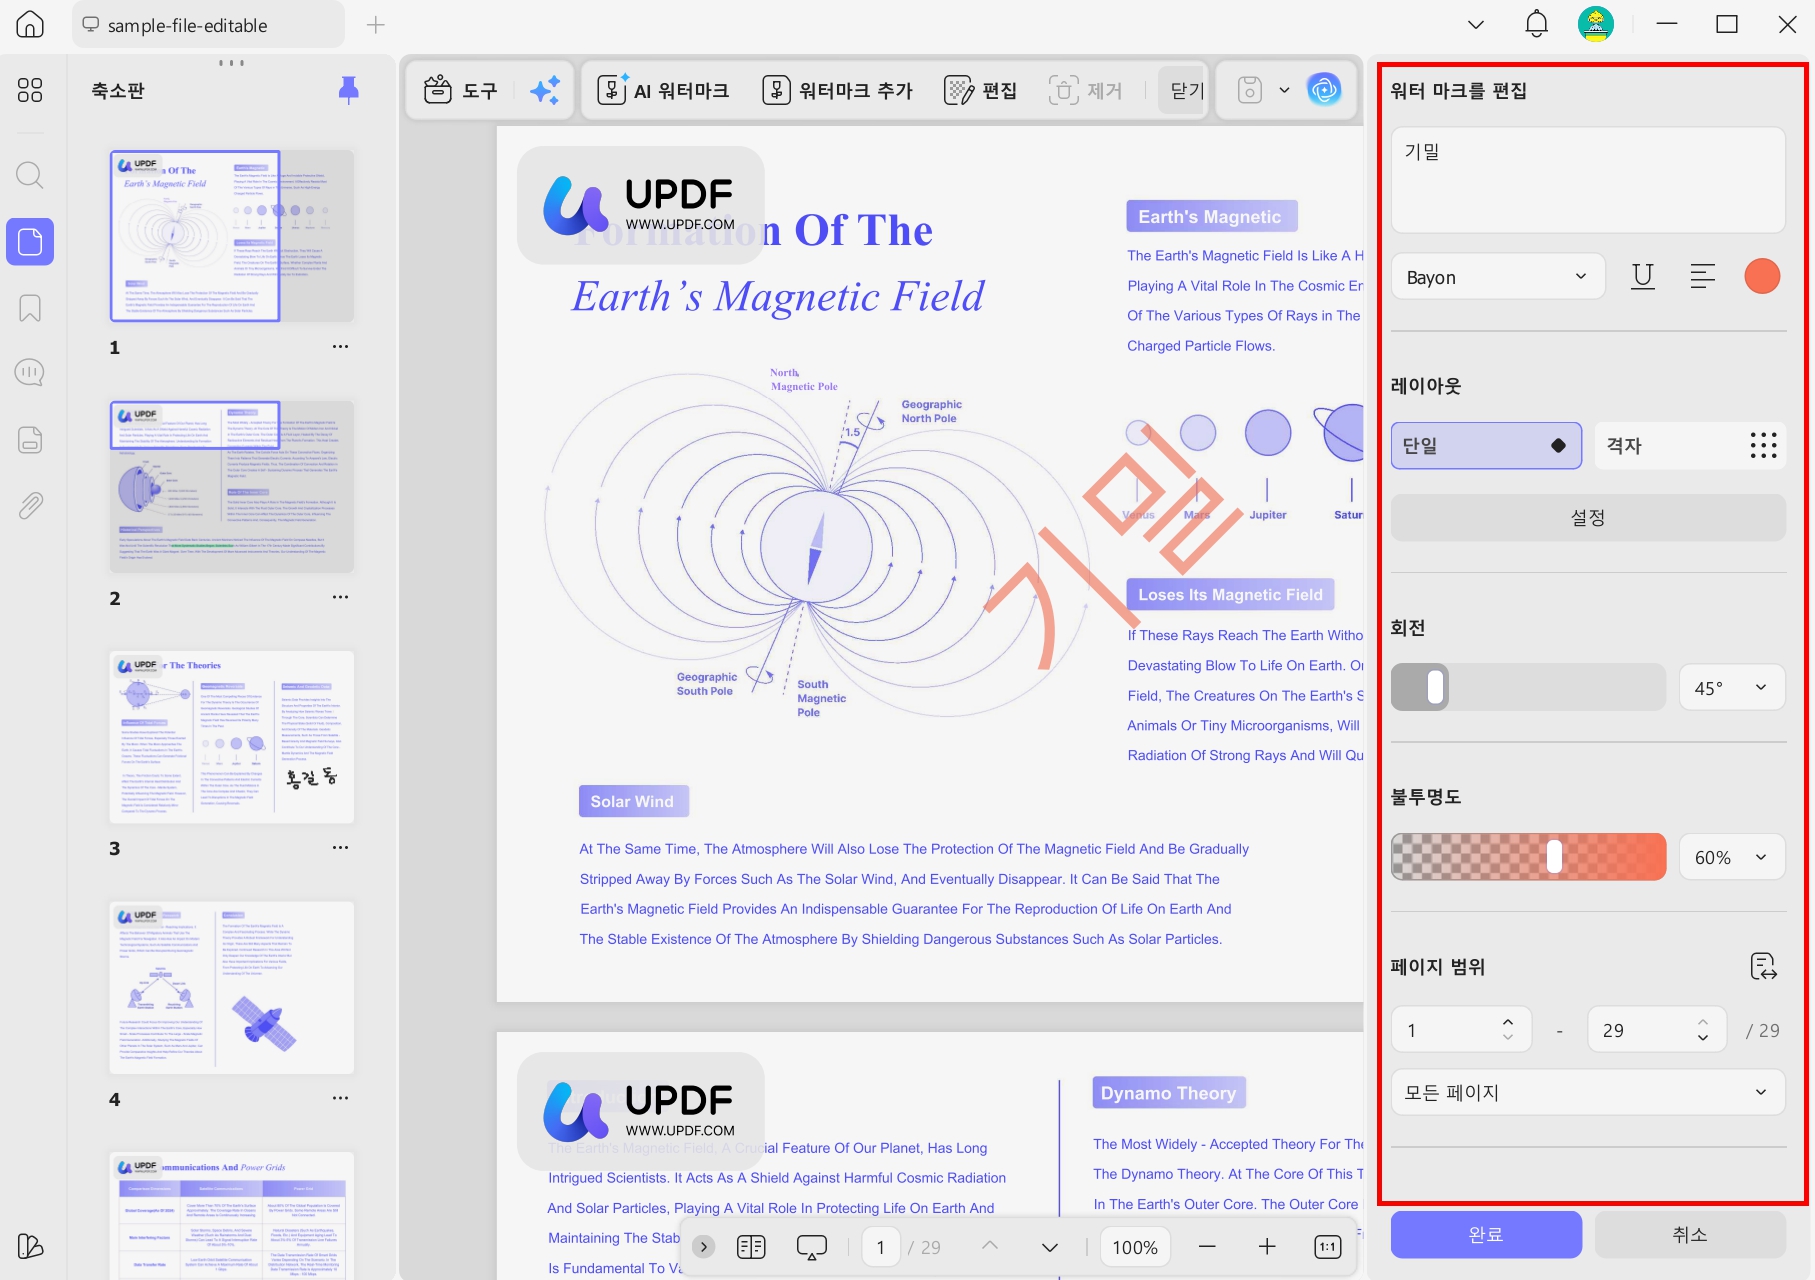This screenshot has height=1280, width=1815.
Task: Set actual size 1:1 icon
Action: click(1328, 1247)
